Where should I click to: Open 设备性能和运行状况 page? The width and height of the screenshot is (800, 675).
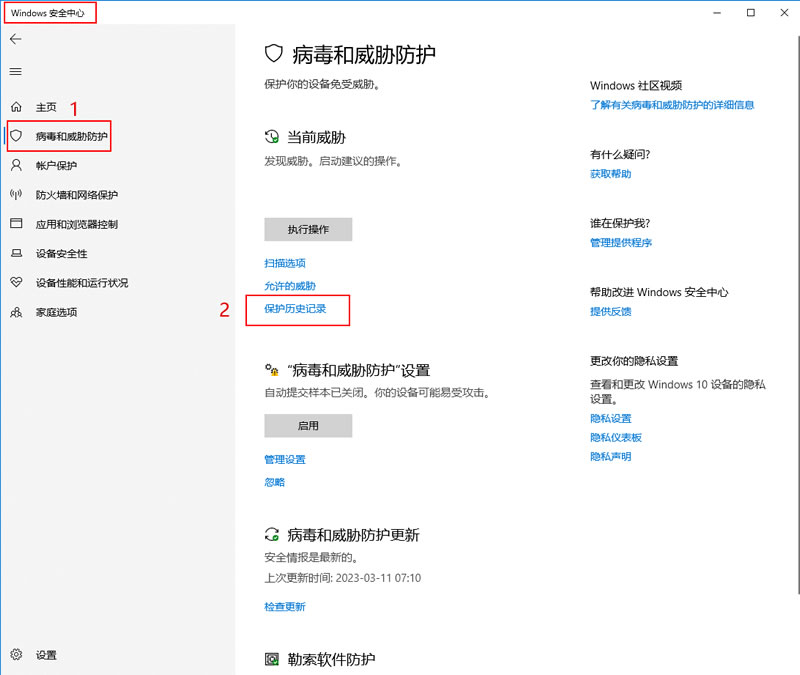(82, 283)
